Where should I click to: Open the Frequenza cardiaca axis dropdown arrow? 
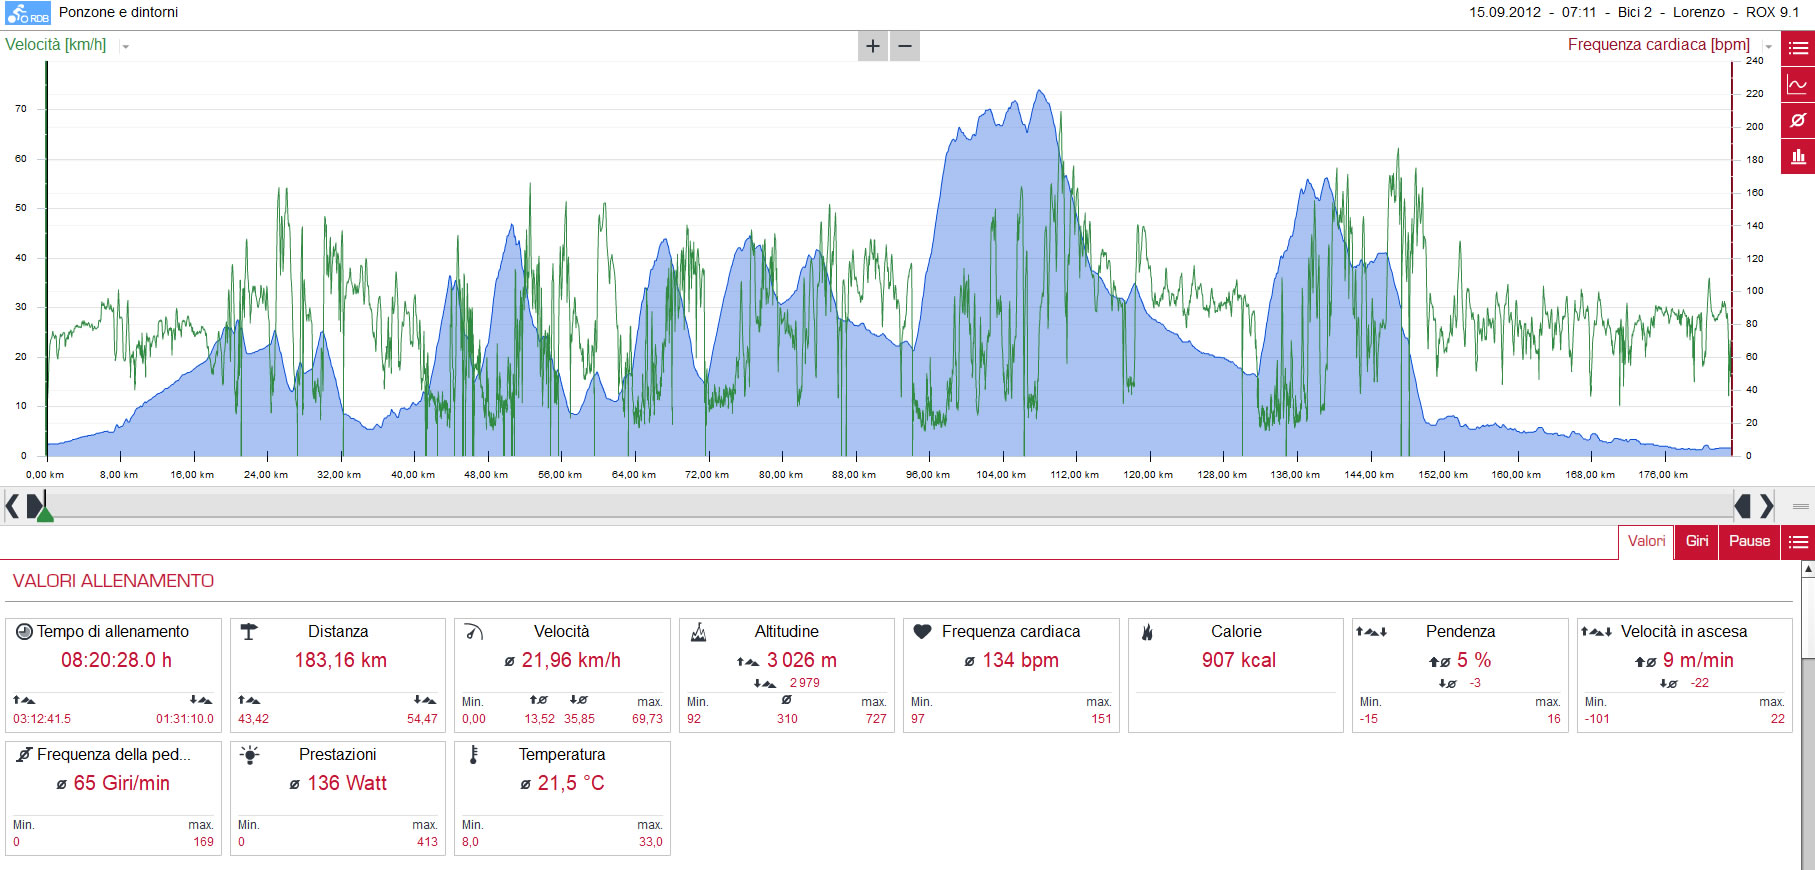(1768, 47)
